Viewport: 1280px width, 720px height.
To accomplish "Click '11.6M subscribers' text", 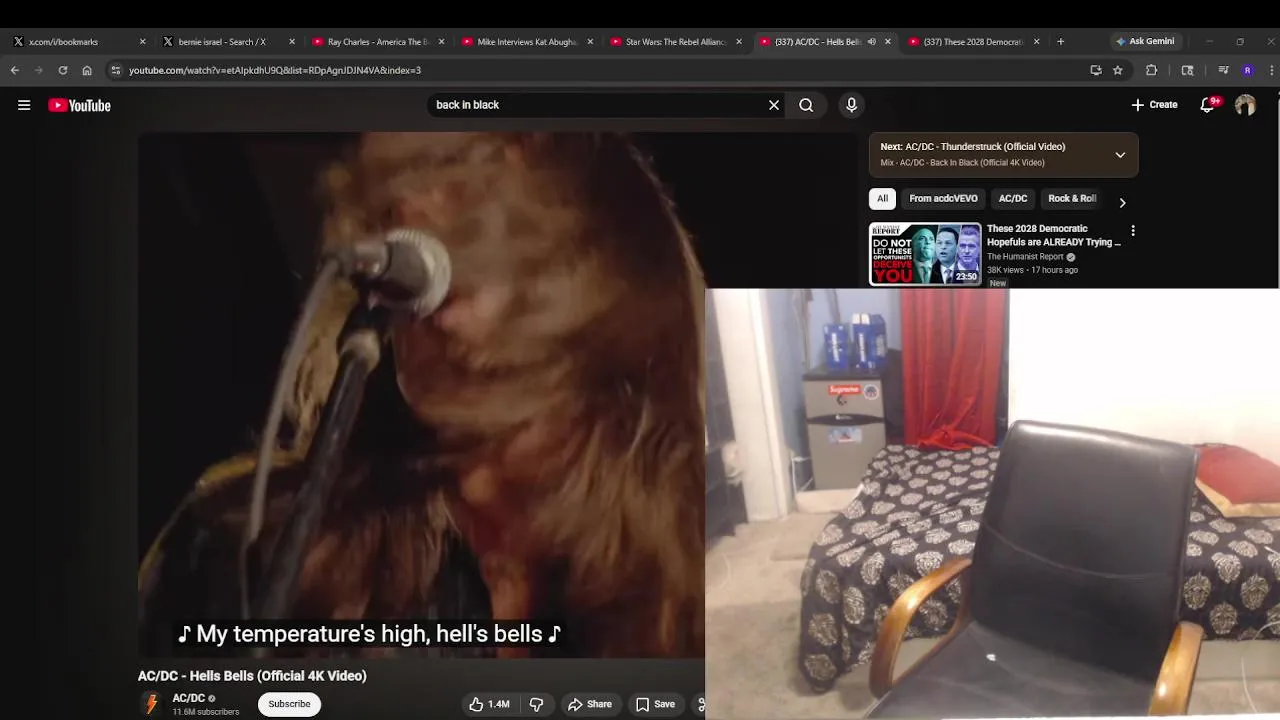I will click(206, 712).
